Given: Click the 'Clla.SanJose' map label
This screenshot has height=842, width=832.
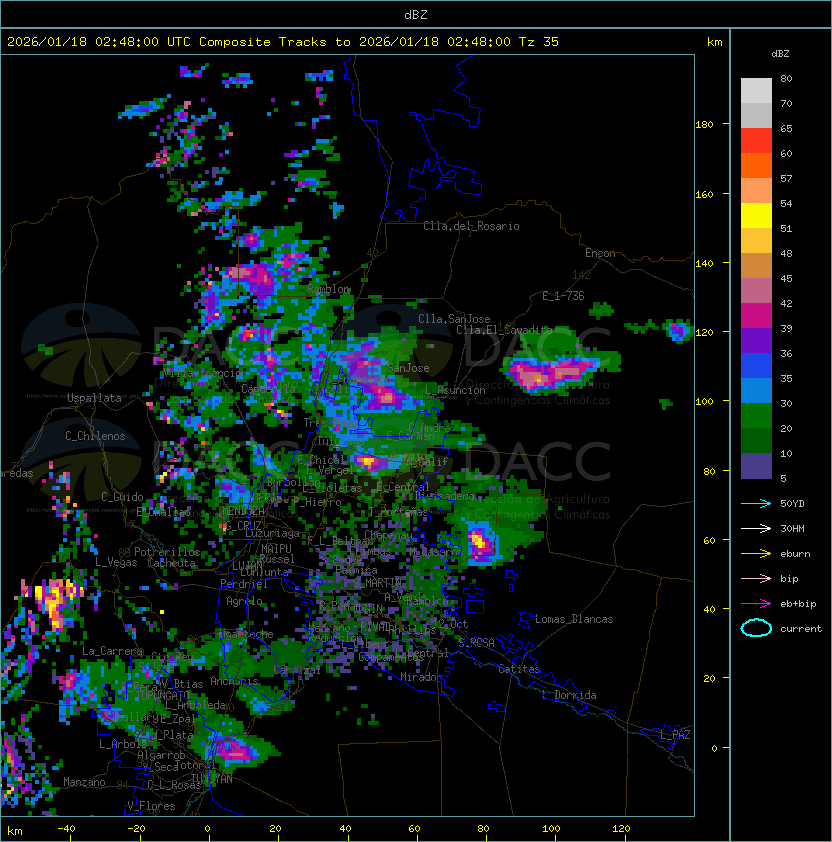Looking at the screenshot, I should click(x=454, y=319).
